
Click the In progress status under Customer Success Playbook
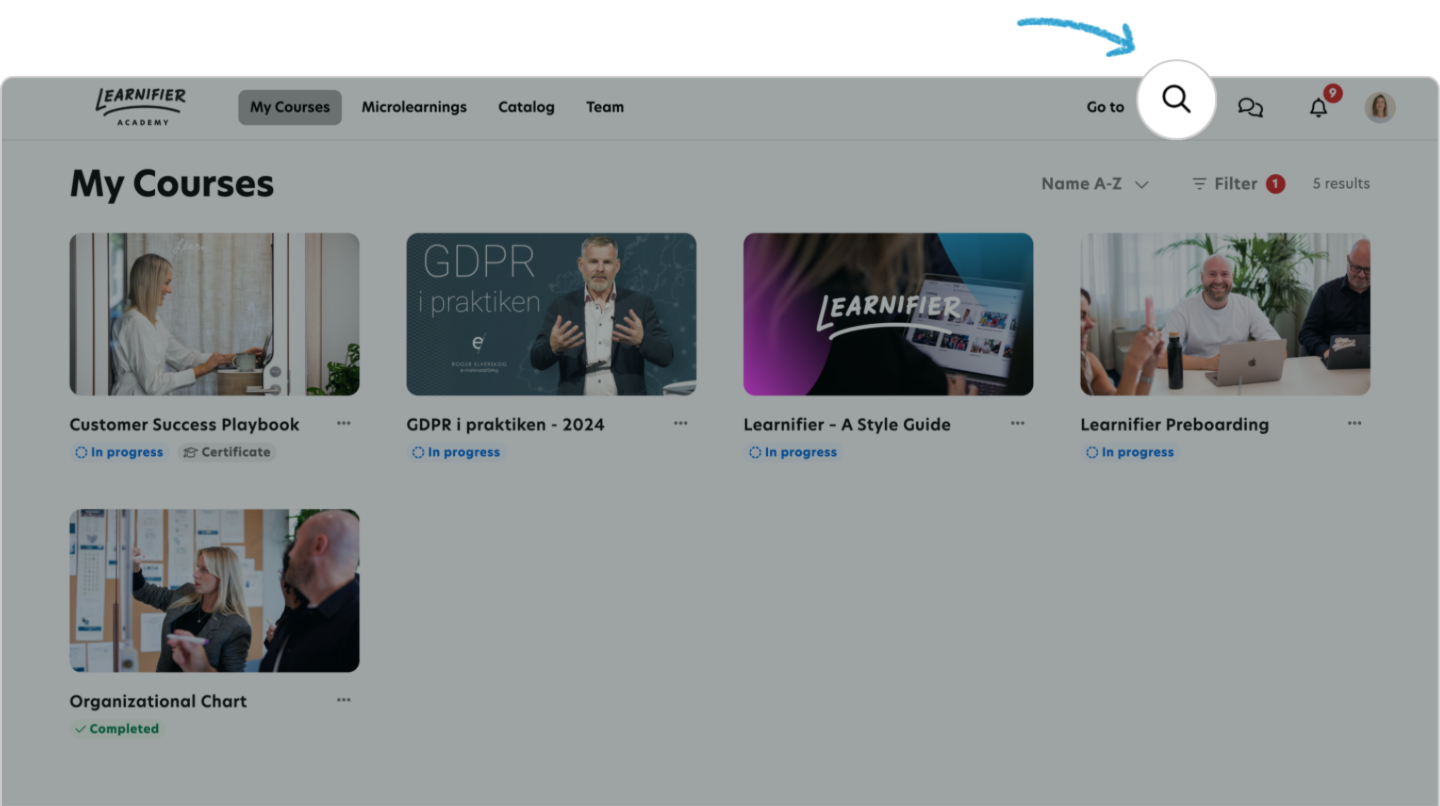pyautogui.click(x=119, y=452)
